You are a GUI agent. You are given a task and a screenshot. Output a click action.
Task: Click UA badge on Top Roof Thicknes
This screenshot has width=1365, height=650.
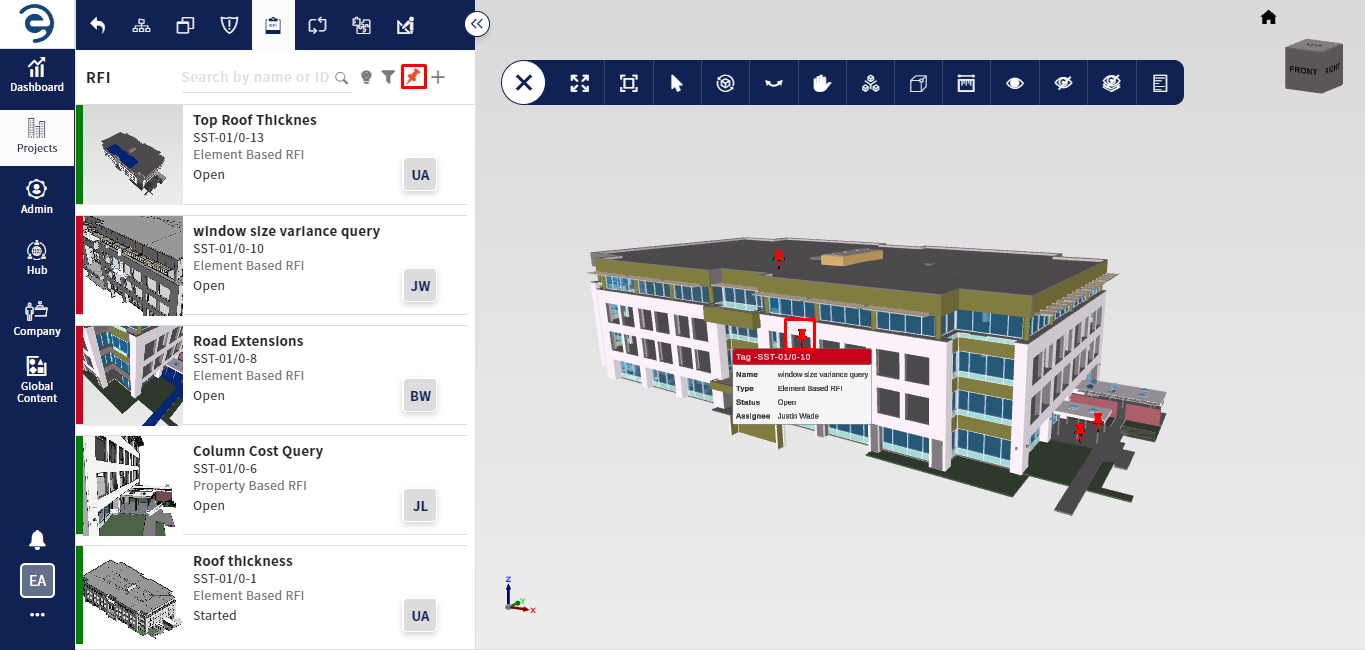click(420, 175)
